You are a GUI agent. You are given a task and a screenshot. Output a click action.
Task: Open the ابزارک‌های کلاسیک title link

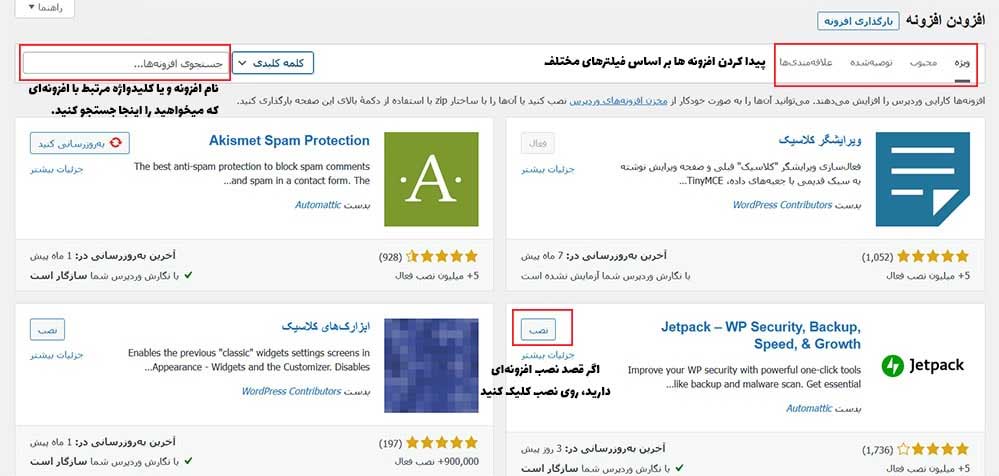coord(326,327)
